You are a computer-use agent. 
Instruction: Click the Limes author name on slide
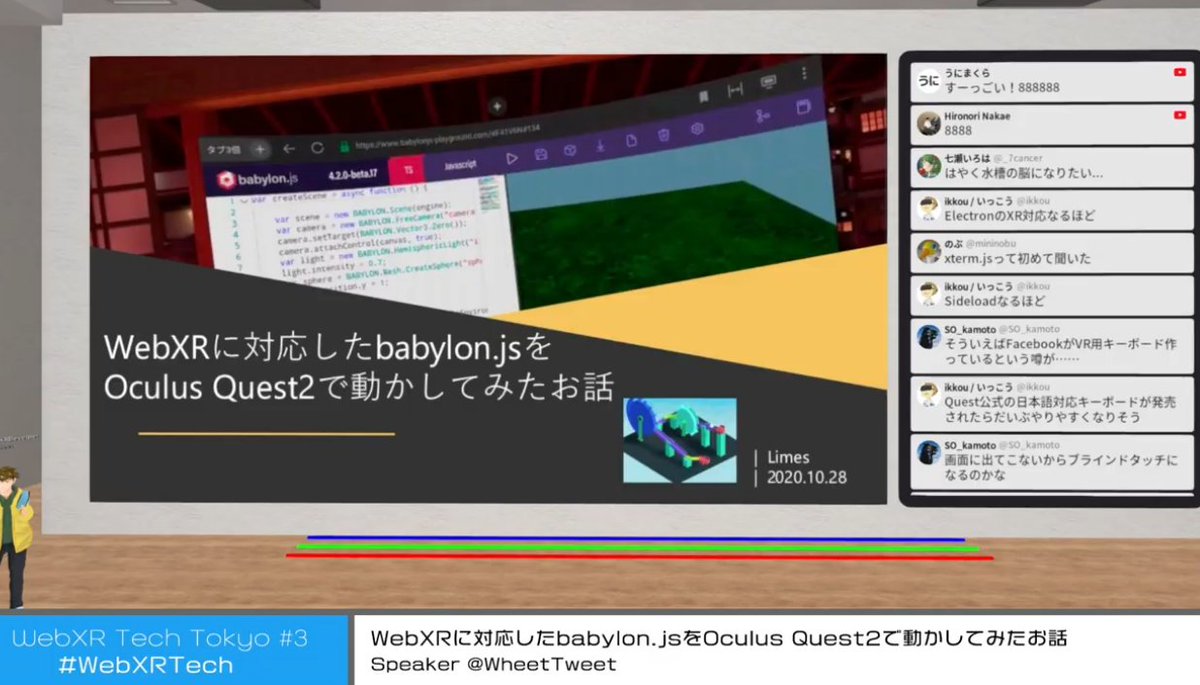click(x=789, y=457)
